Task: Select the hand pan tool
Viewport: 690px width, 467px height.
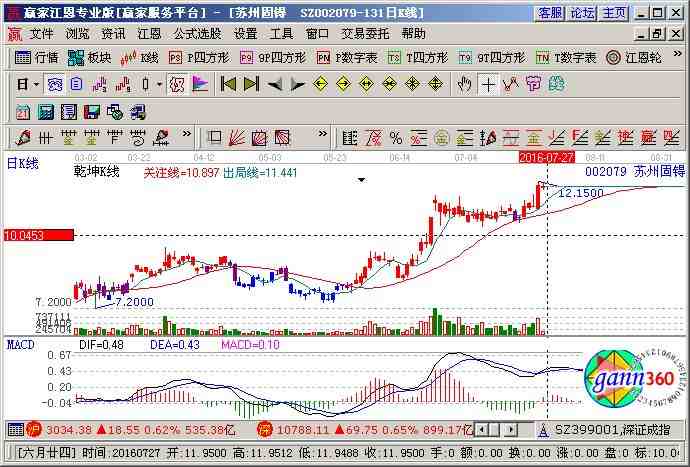Action: point(464,84)
